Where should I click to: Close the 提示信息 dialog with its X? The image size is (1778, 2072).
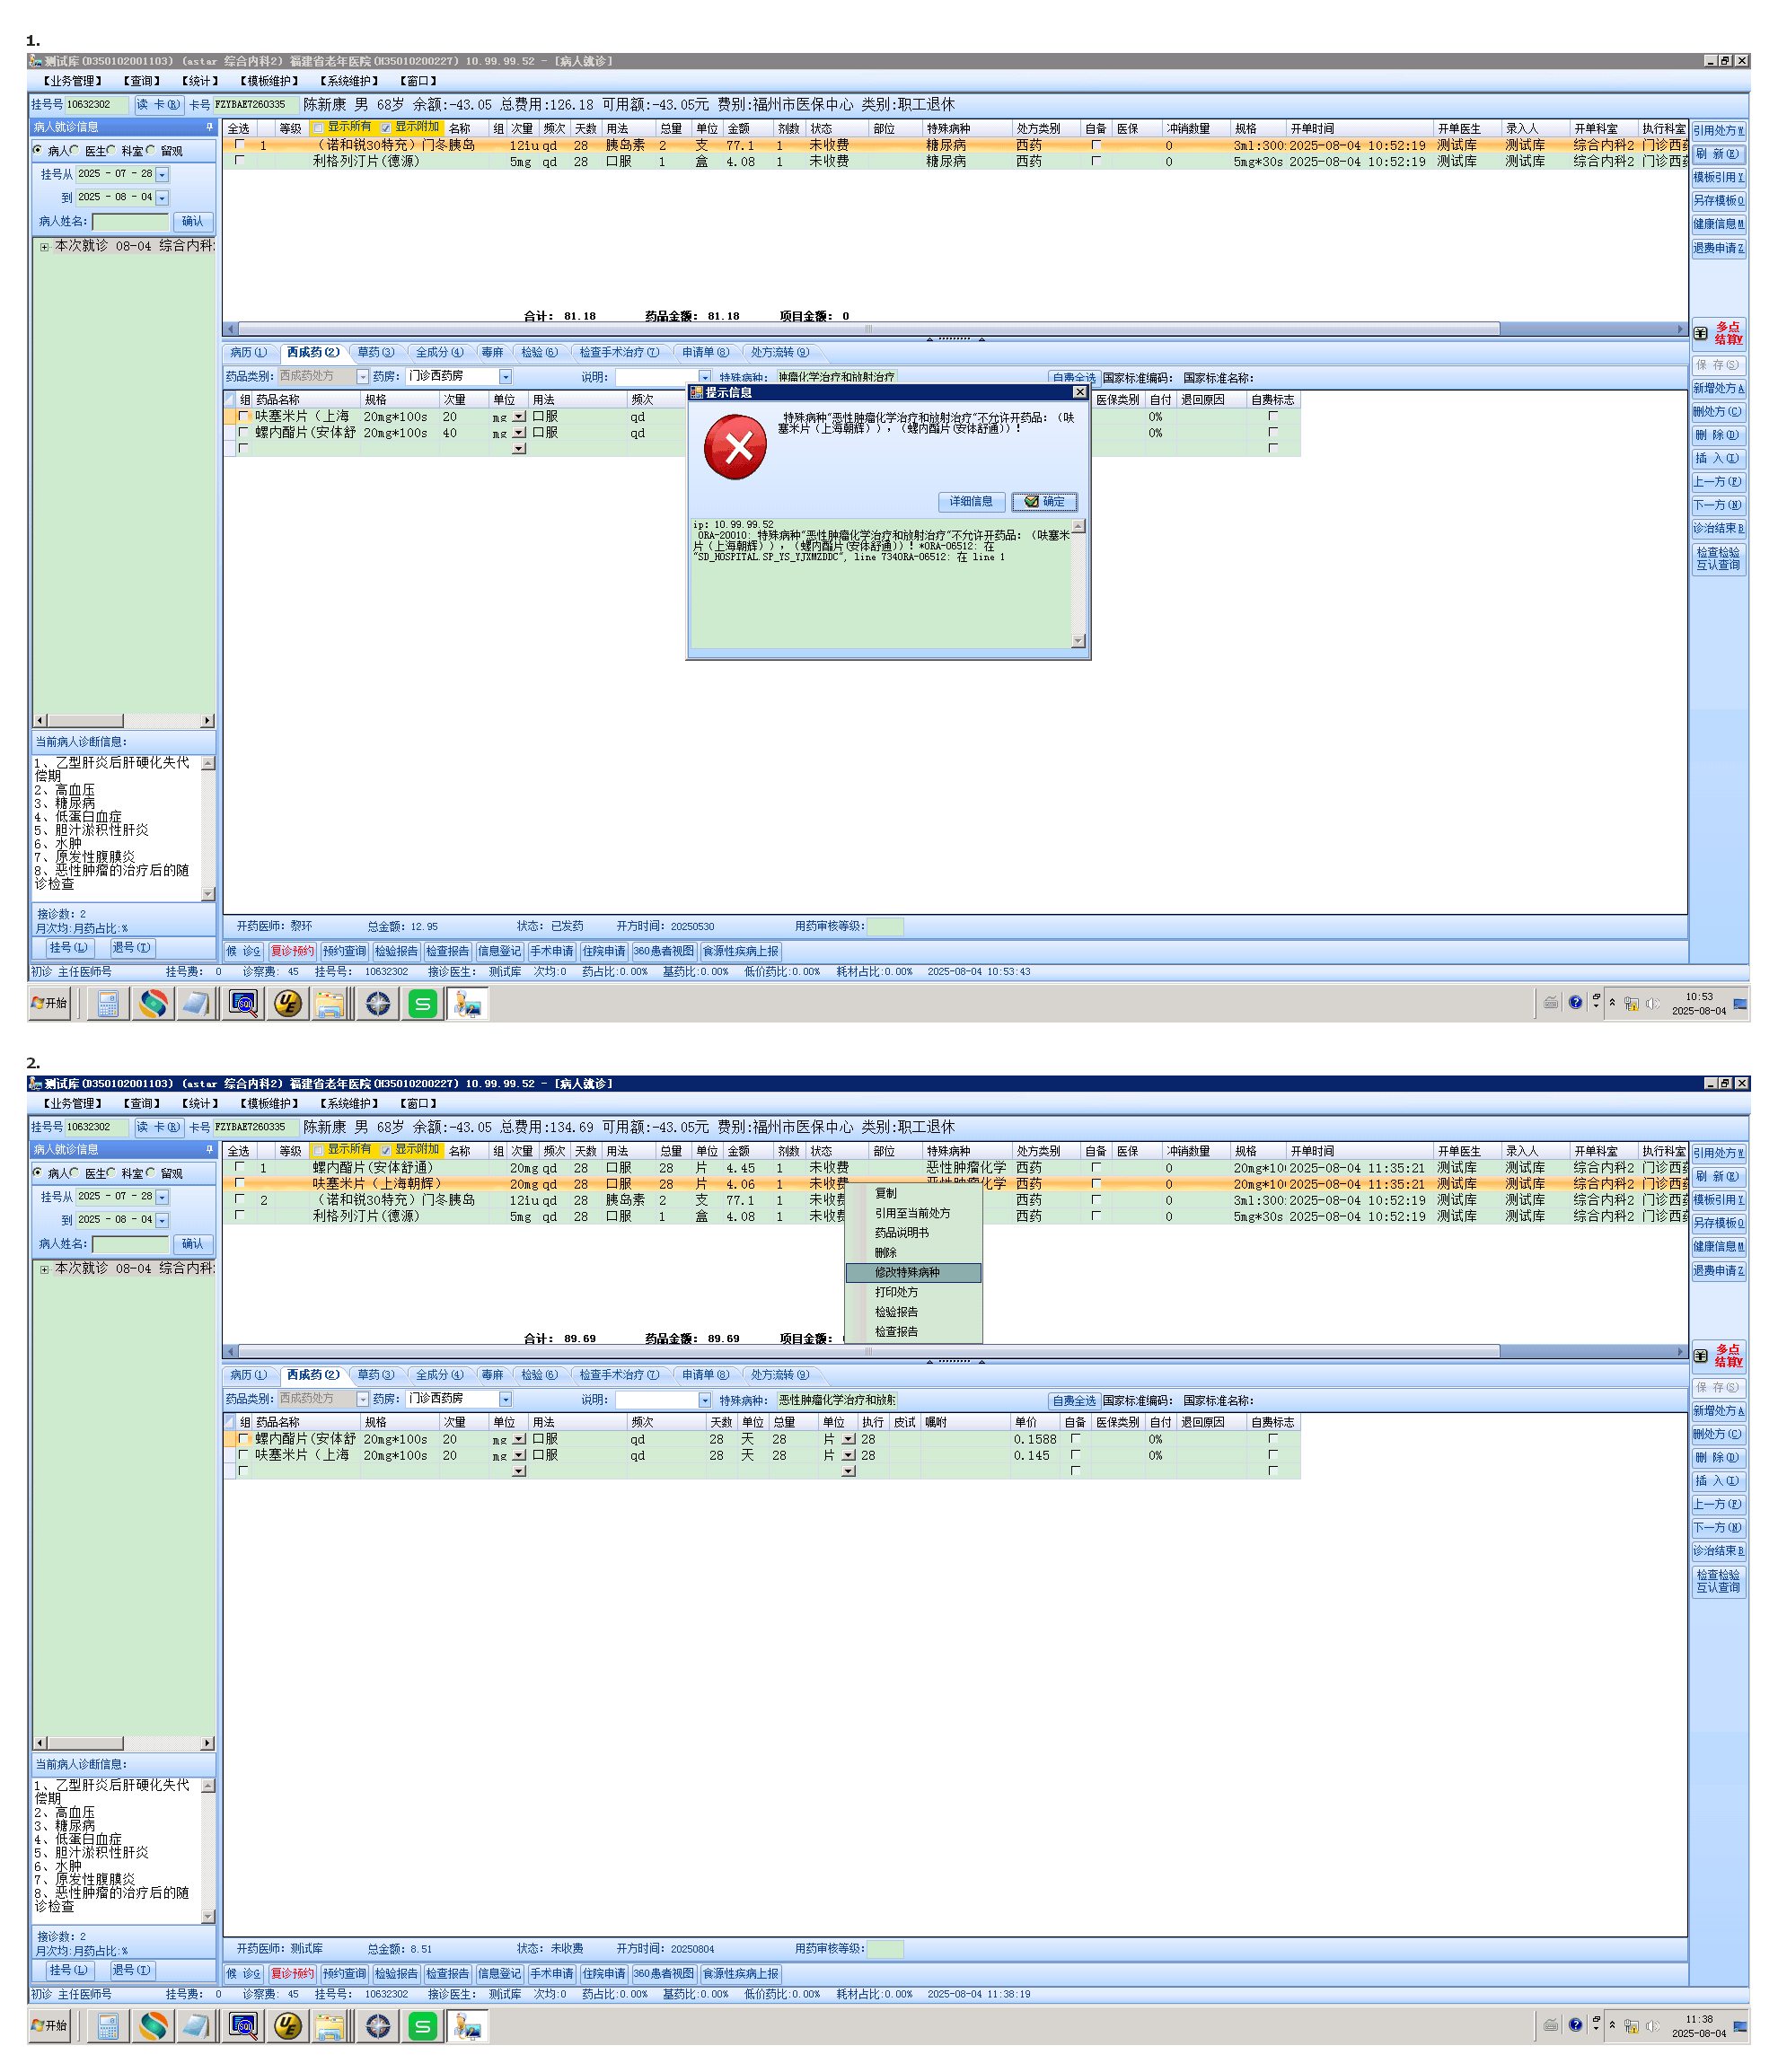tap(1079, 393)
